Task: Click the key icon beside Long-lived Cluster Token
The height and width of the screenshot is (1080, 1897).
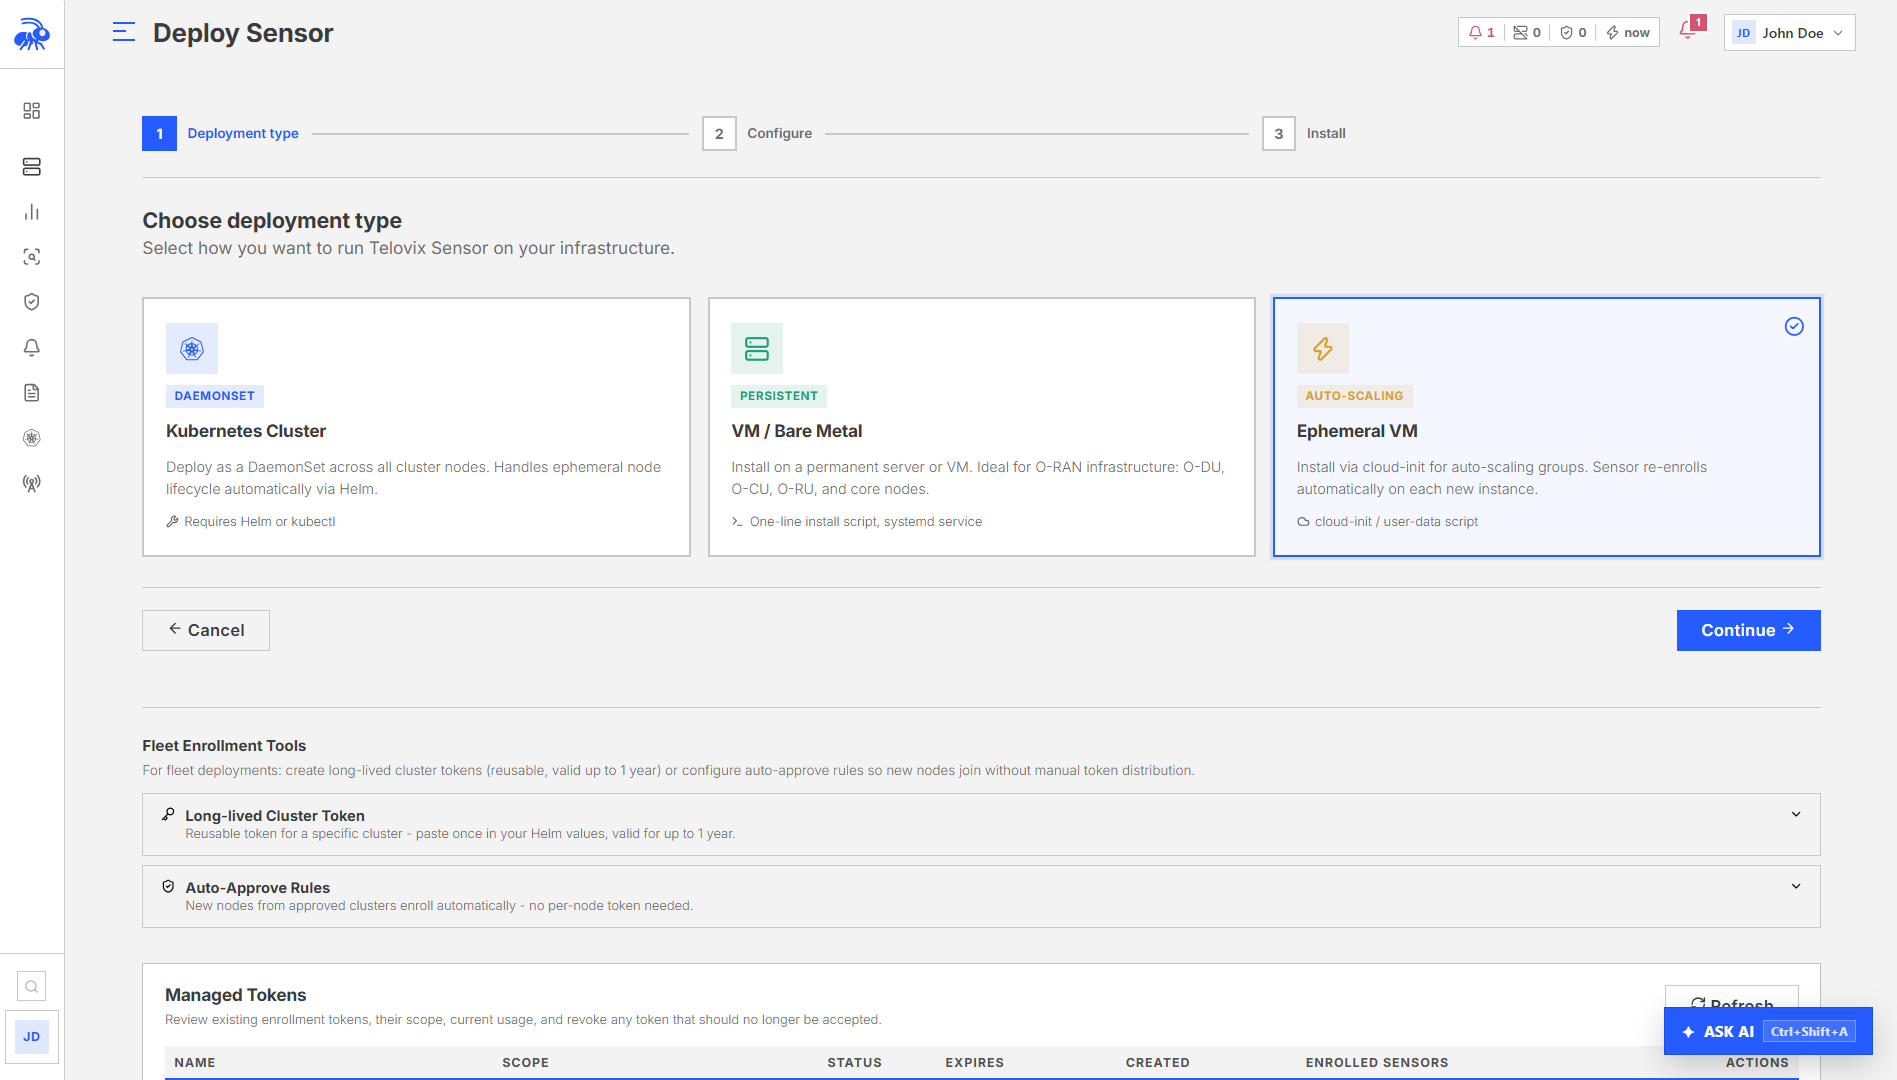Action: pyautogui.click(x=168, y=815)
